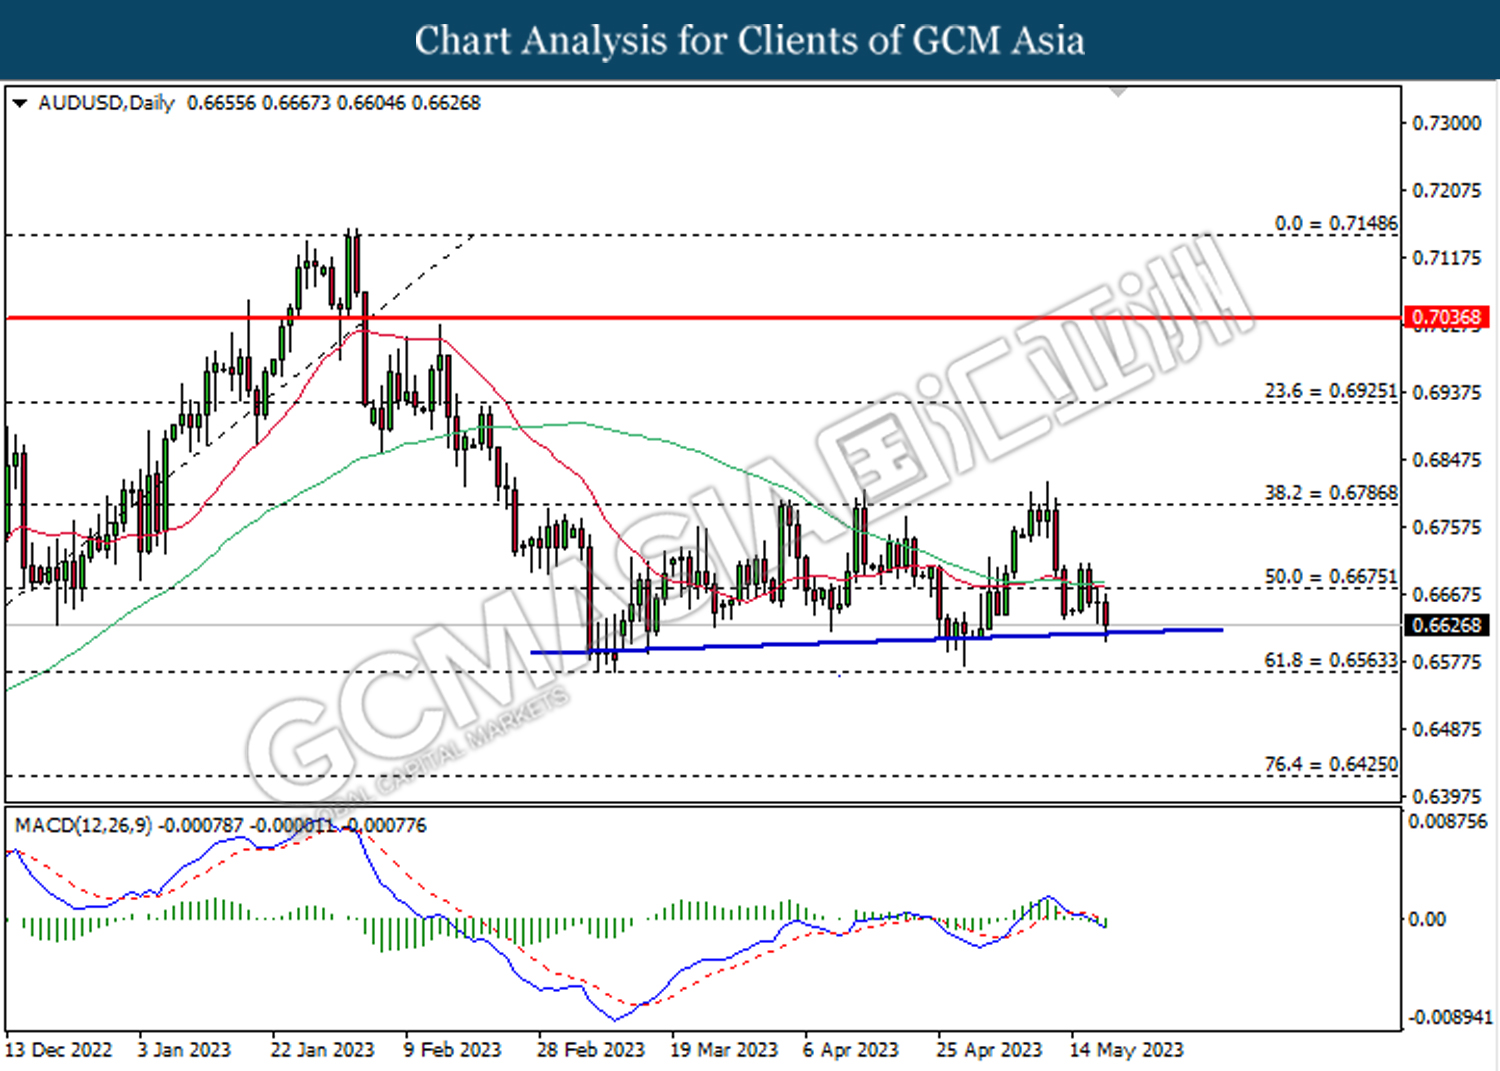
Task: Select the 28 Feb 2023 date marker
Action: tap(590, 1050)
